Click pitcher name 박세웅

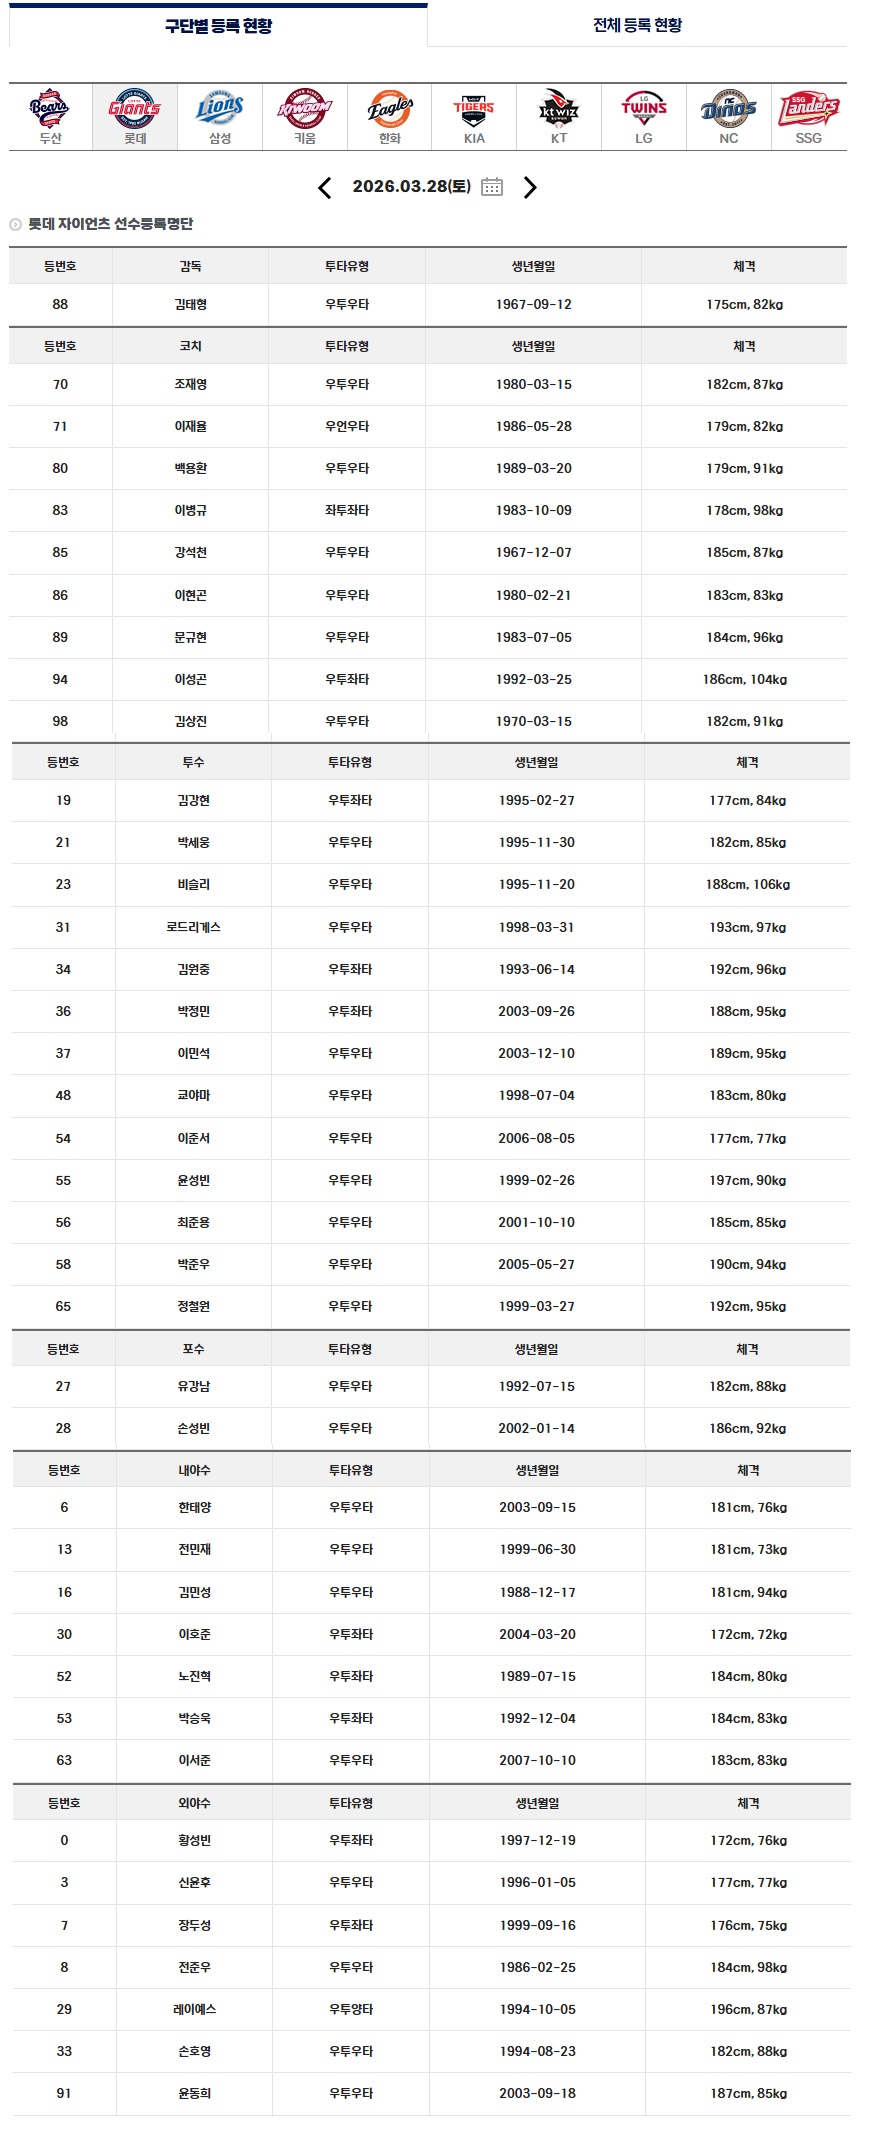193,843
